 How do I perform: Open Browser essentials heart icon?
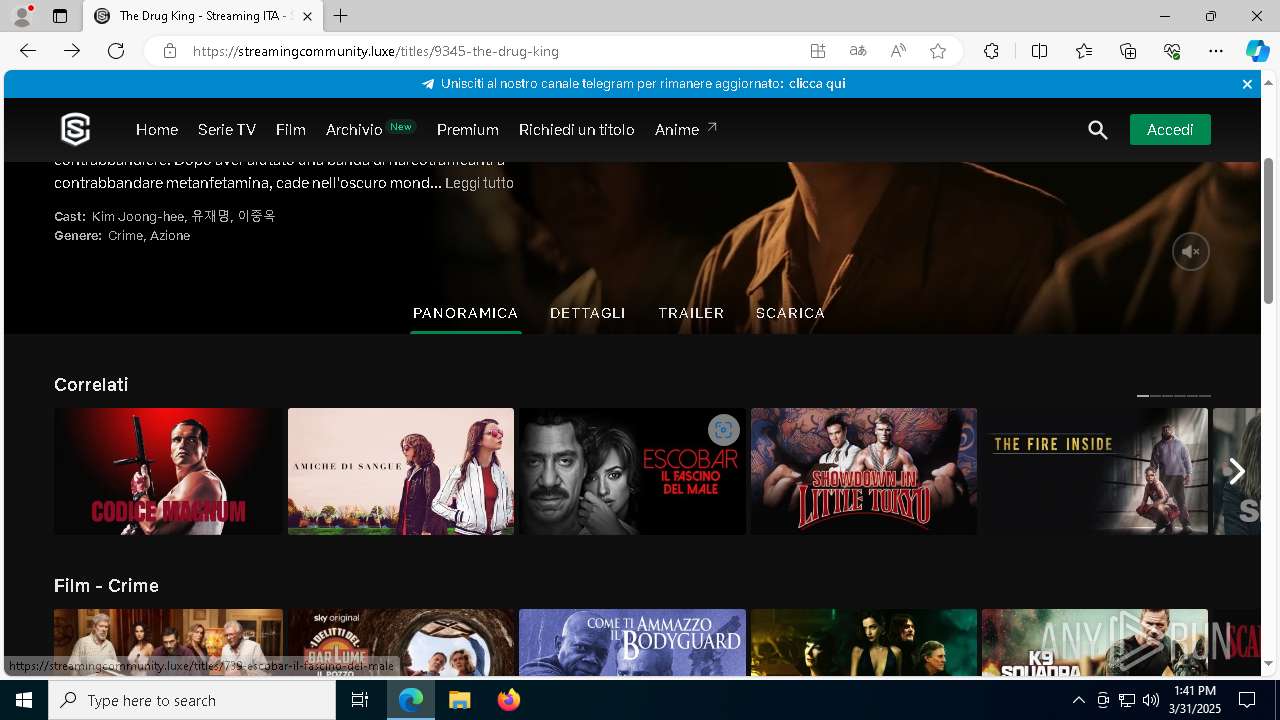click(1172, 51)
